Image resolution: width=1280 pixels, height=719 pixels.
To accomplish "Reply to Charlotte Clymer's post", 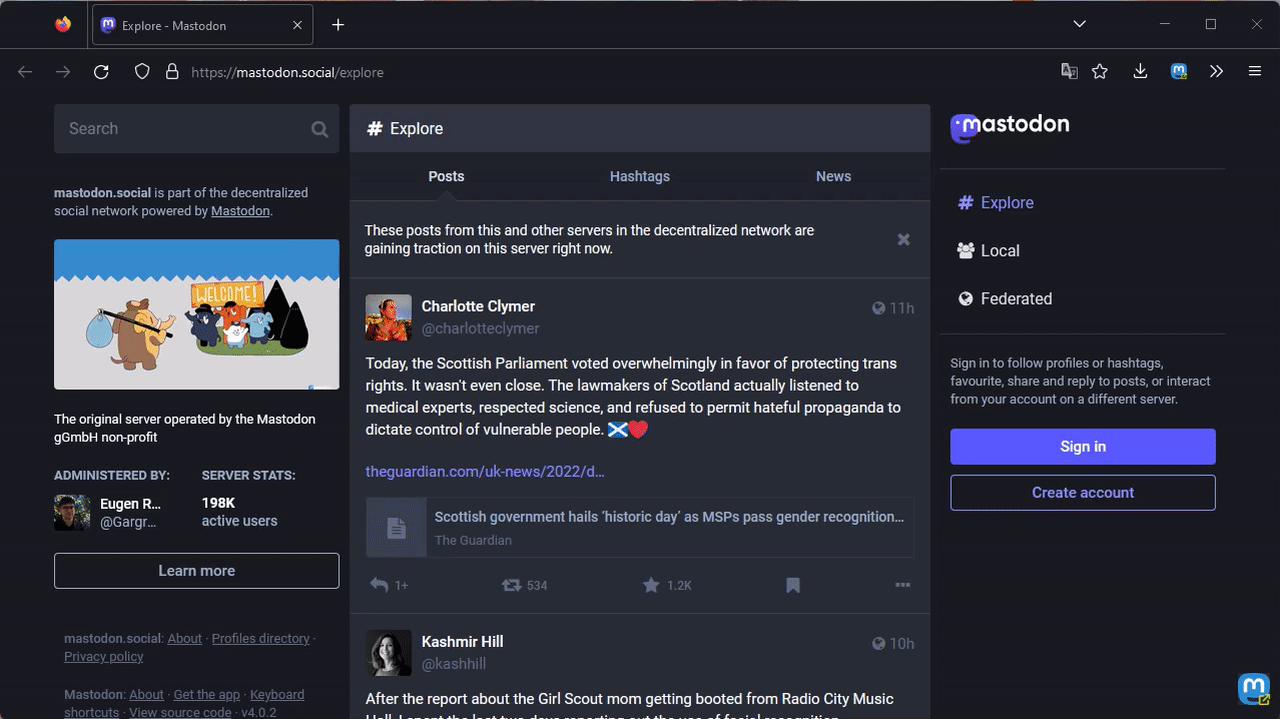I will (x=379, y=585).
